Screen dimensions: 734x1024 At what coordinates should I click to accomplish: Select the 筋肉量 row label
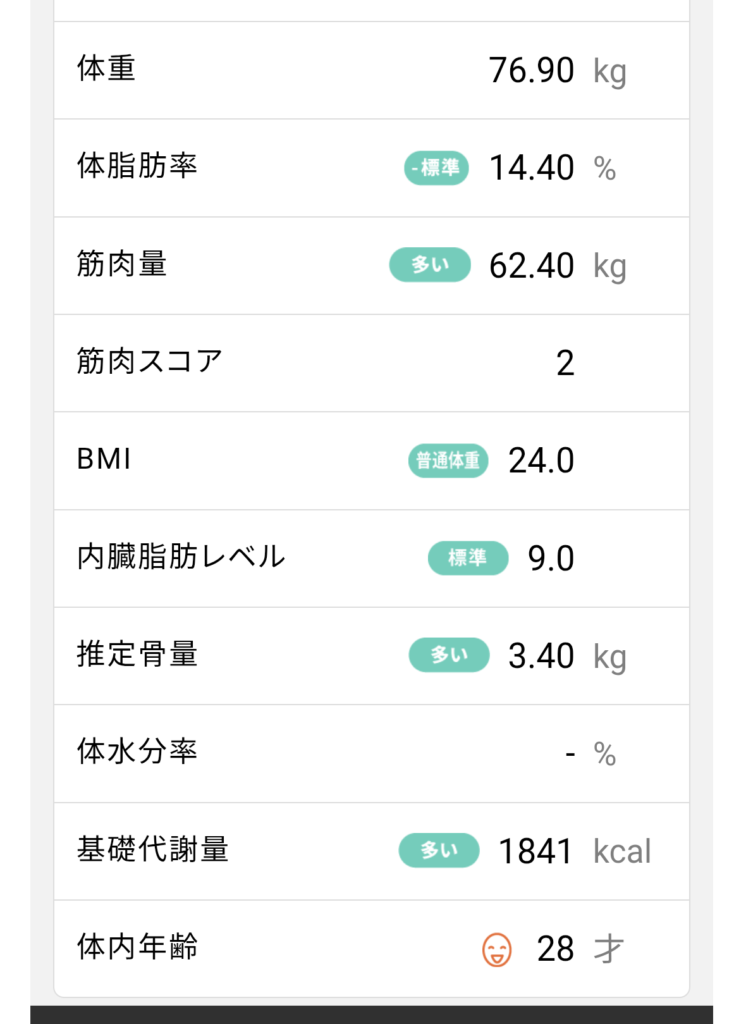click(x=122, y=264)
